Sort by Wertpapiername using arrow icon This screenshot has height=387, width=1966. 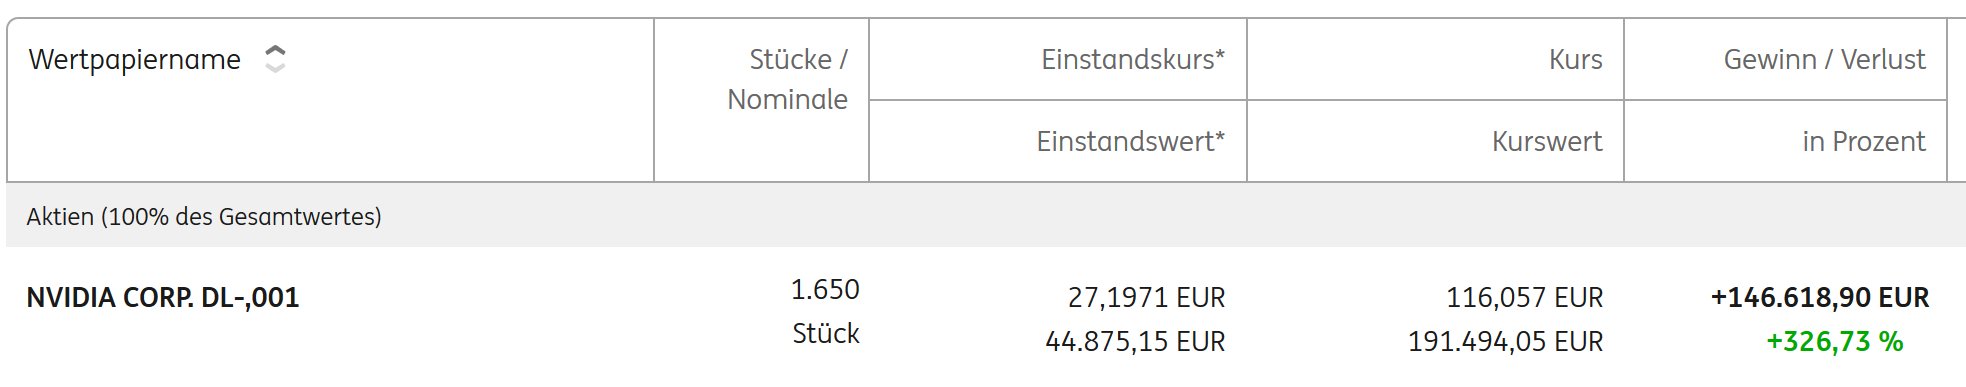[275, 59]
